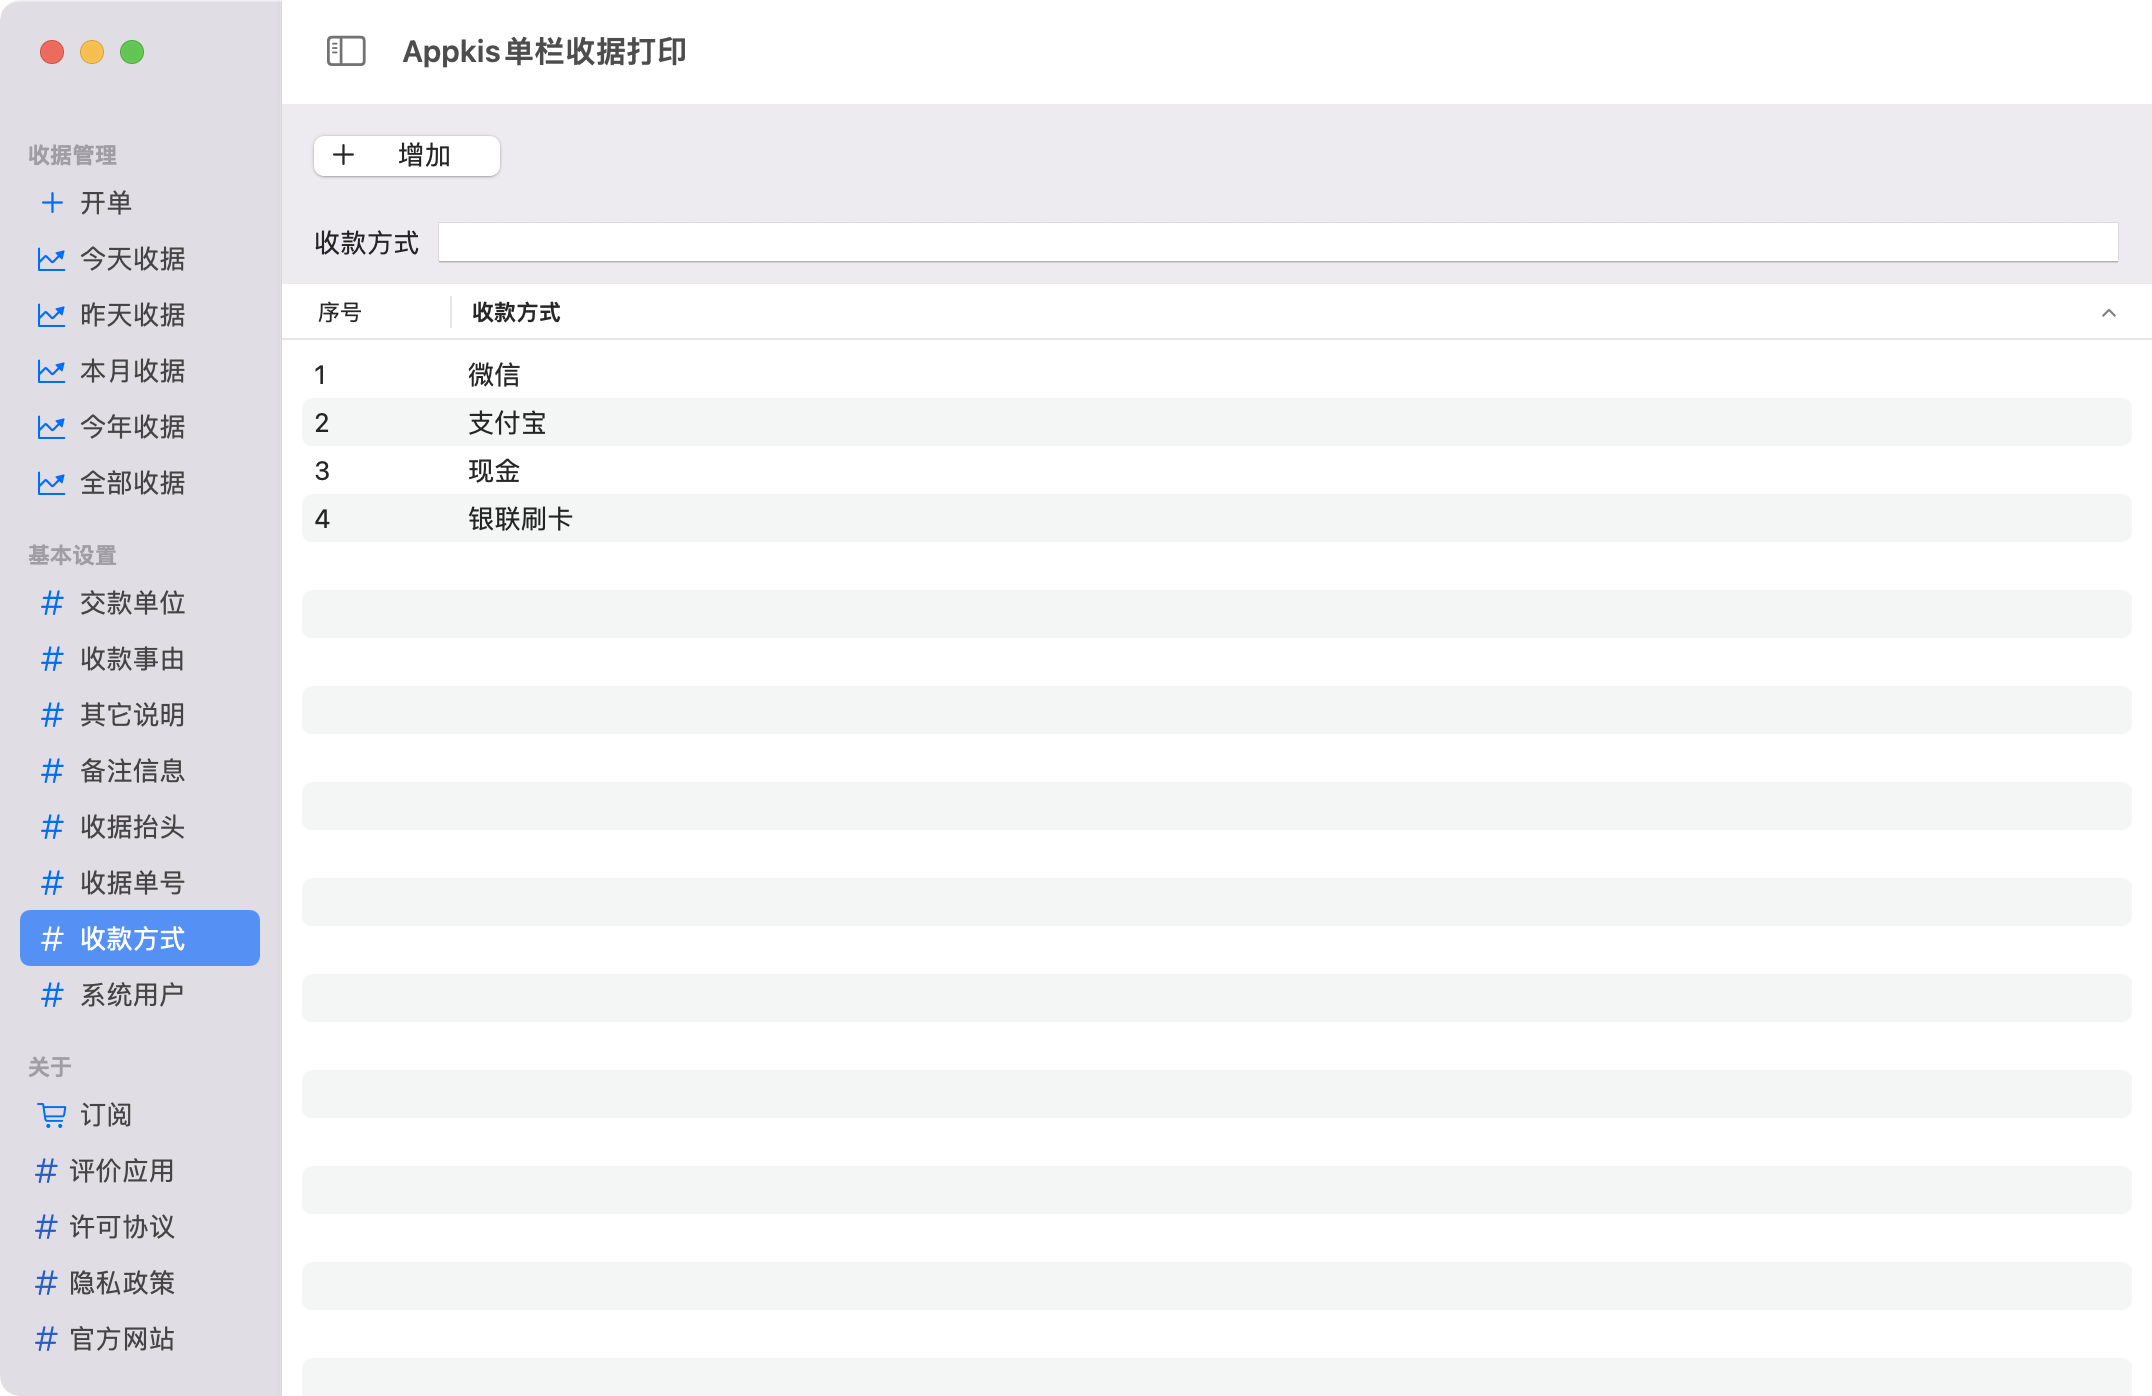Click the hash icon beside 隐私政策
The image size is (2152, 1396).
(46, 1283)
